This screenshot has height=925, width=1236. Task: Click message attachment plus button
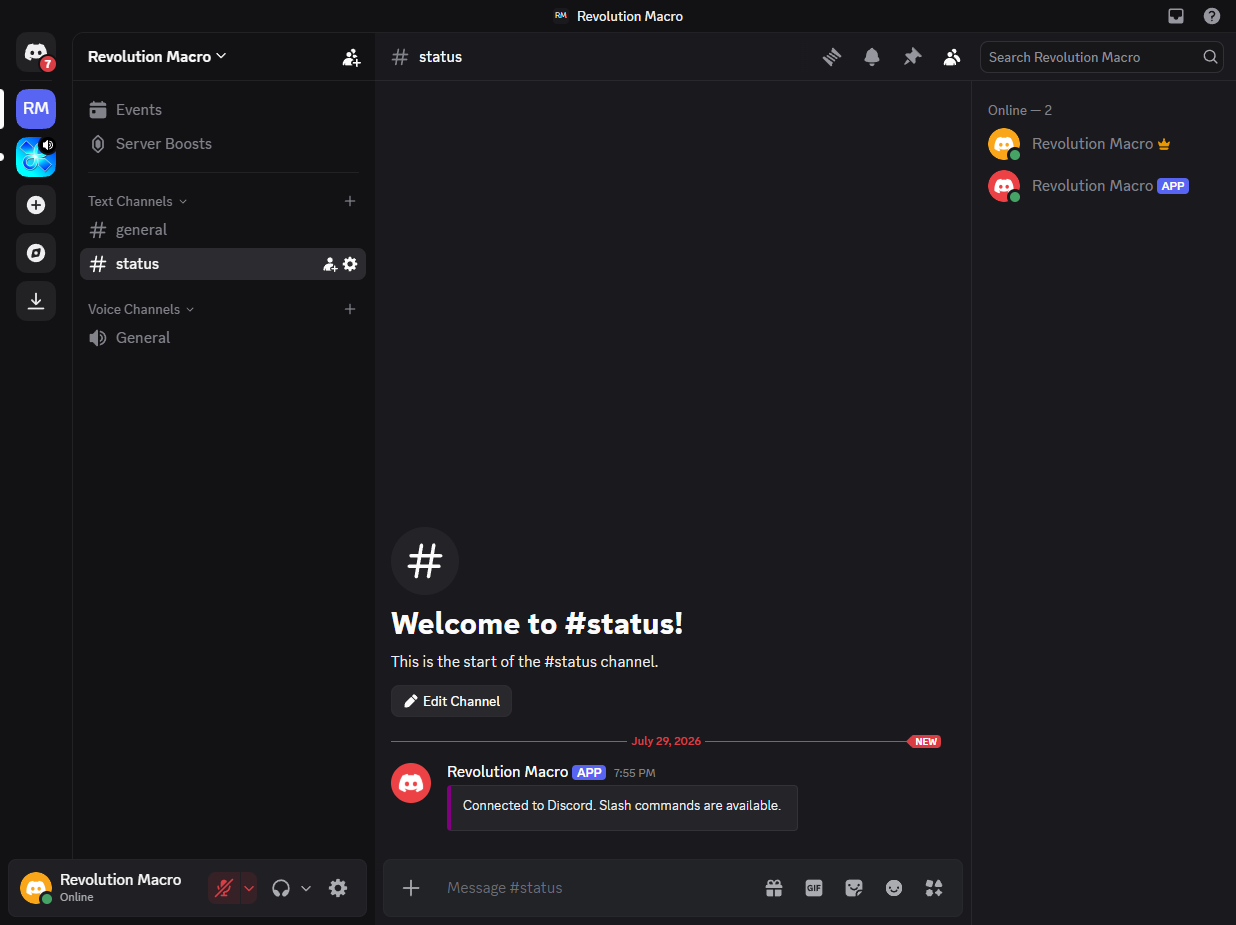coord(411,888)
